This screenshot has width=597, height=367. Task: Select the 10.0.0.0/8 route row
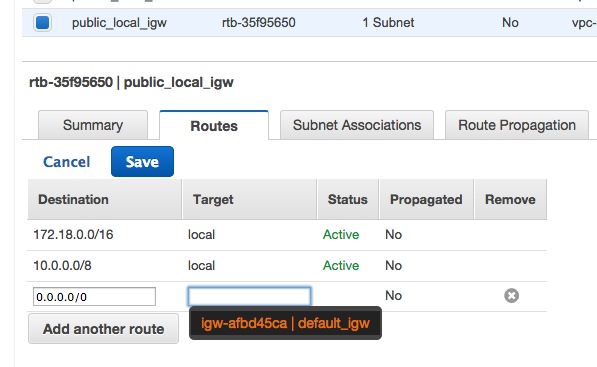click(287, 266)
